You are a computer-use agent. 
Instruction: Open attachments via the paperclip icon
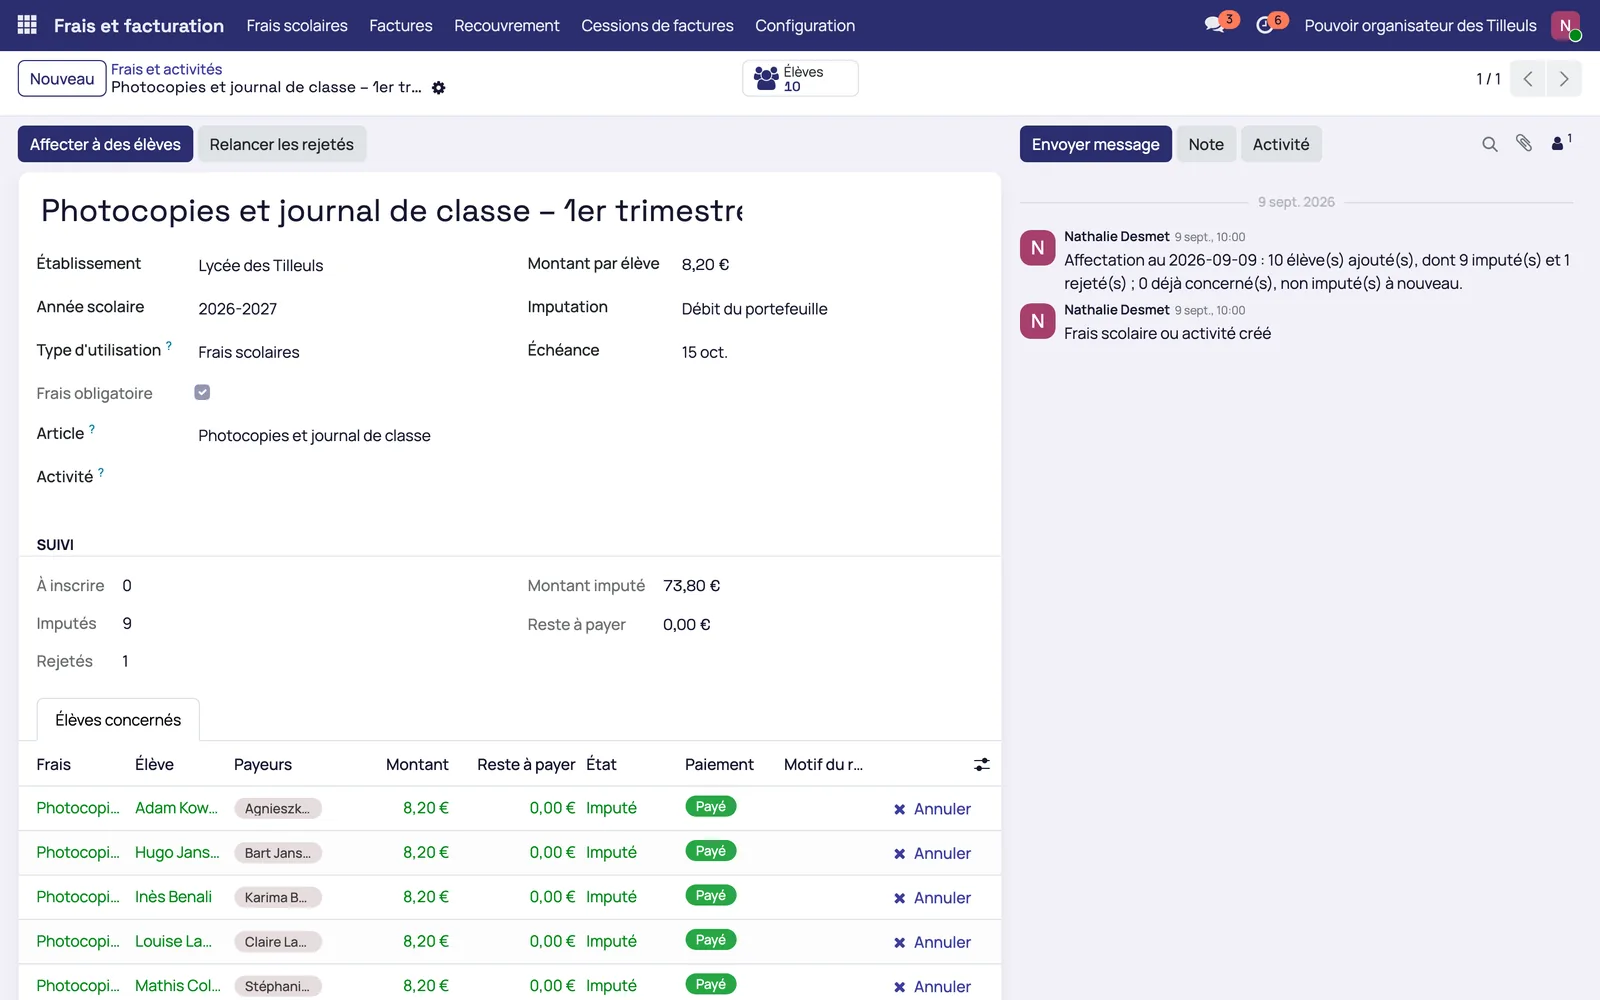point(1524,144)
